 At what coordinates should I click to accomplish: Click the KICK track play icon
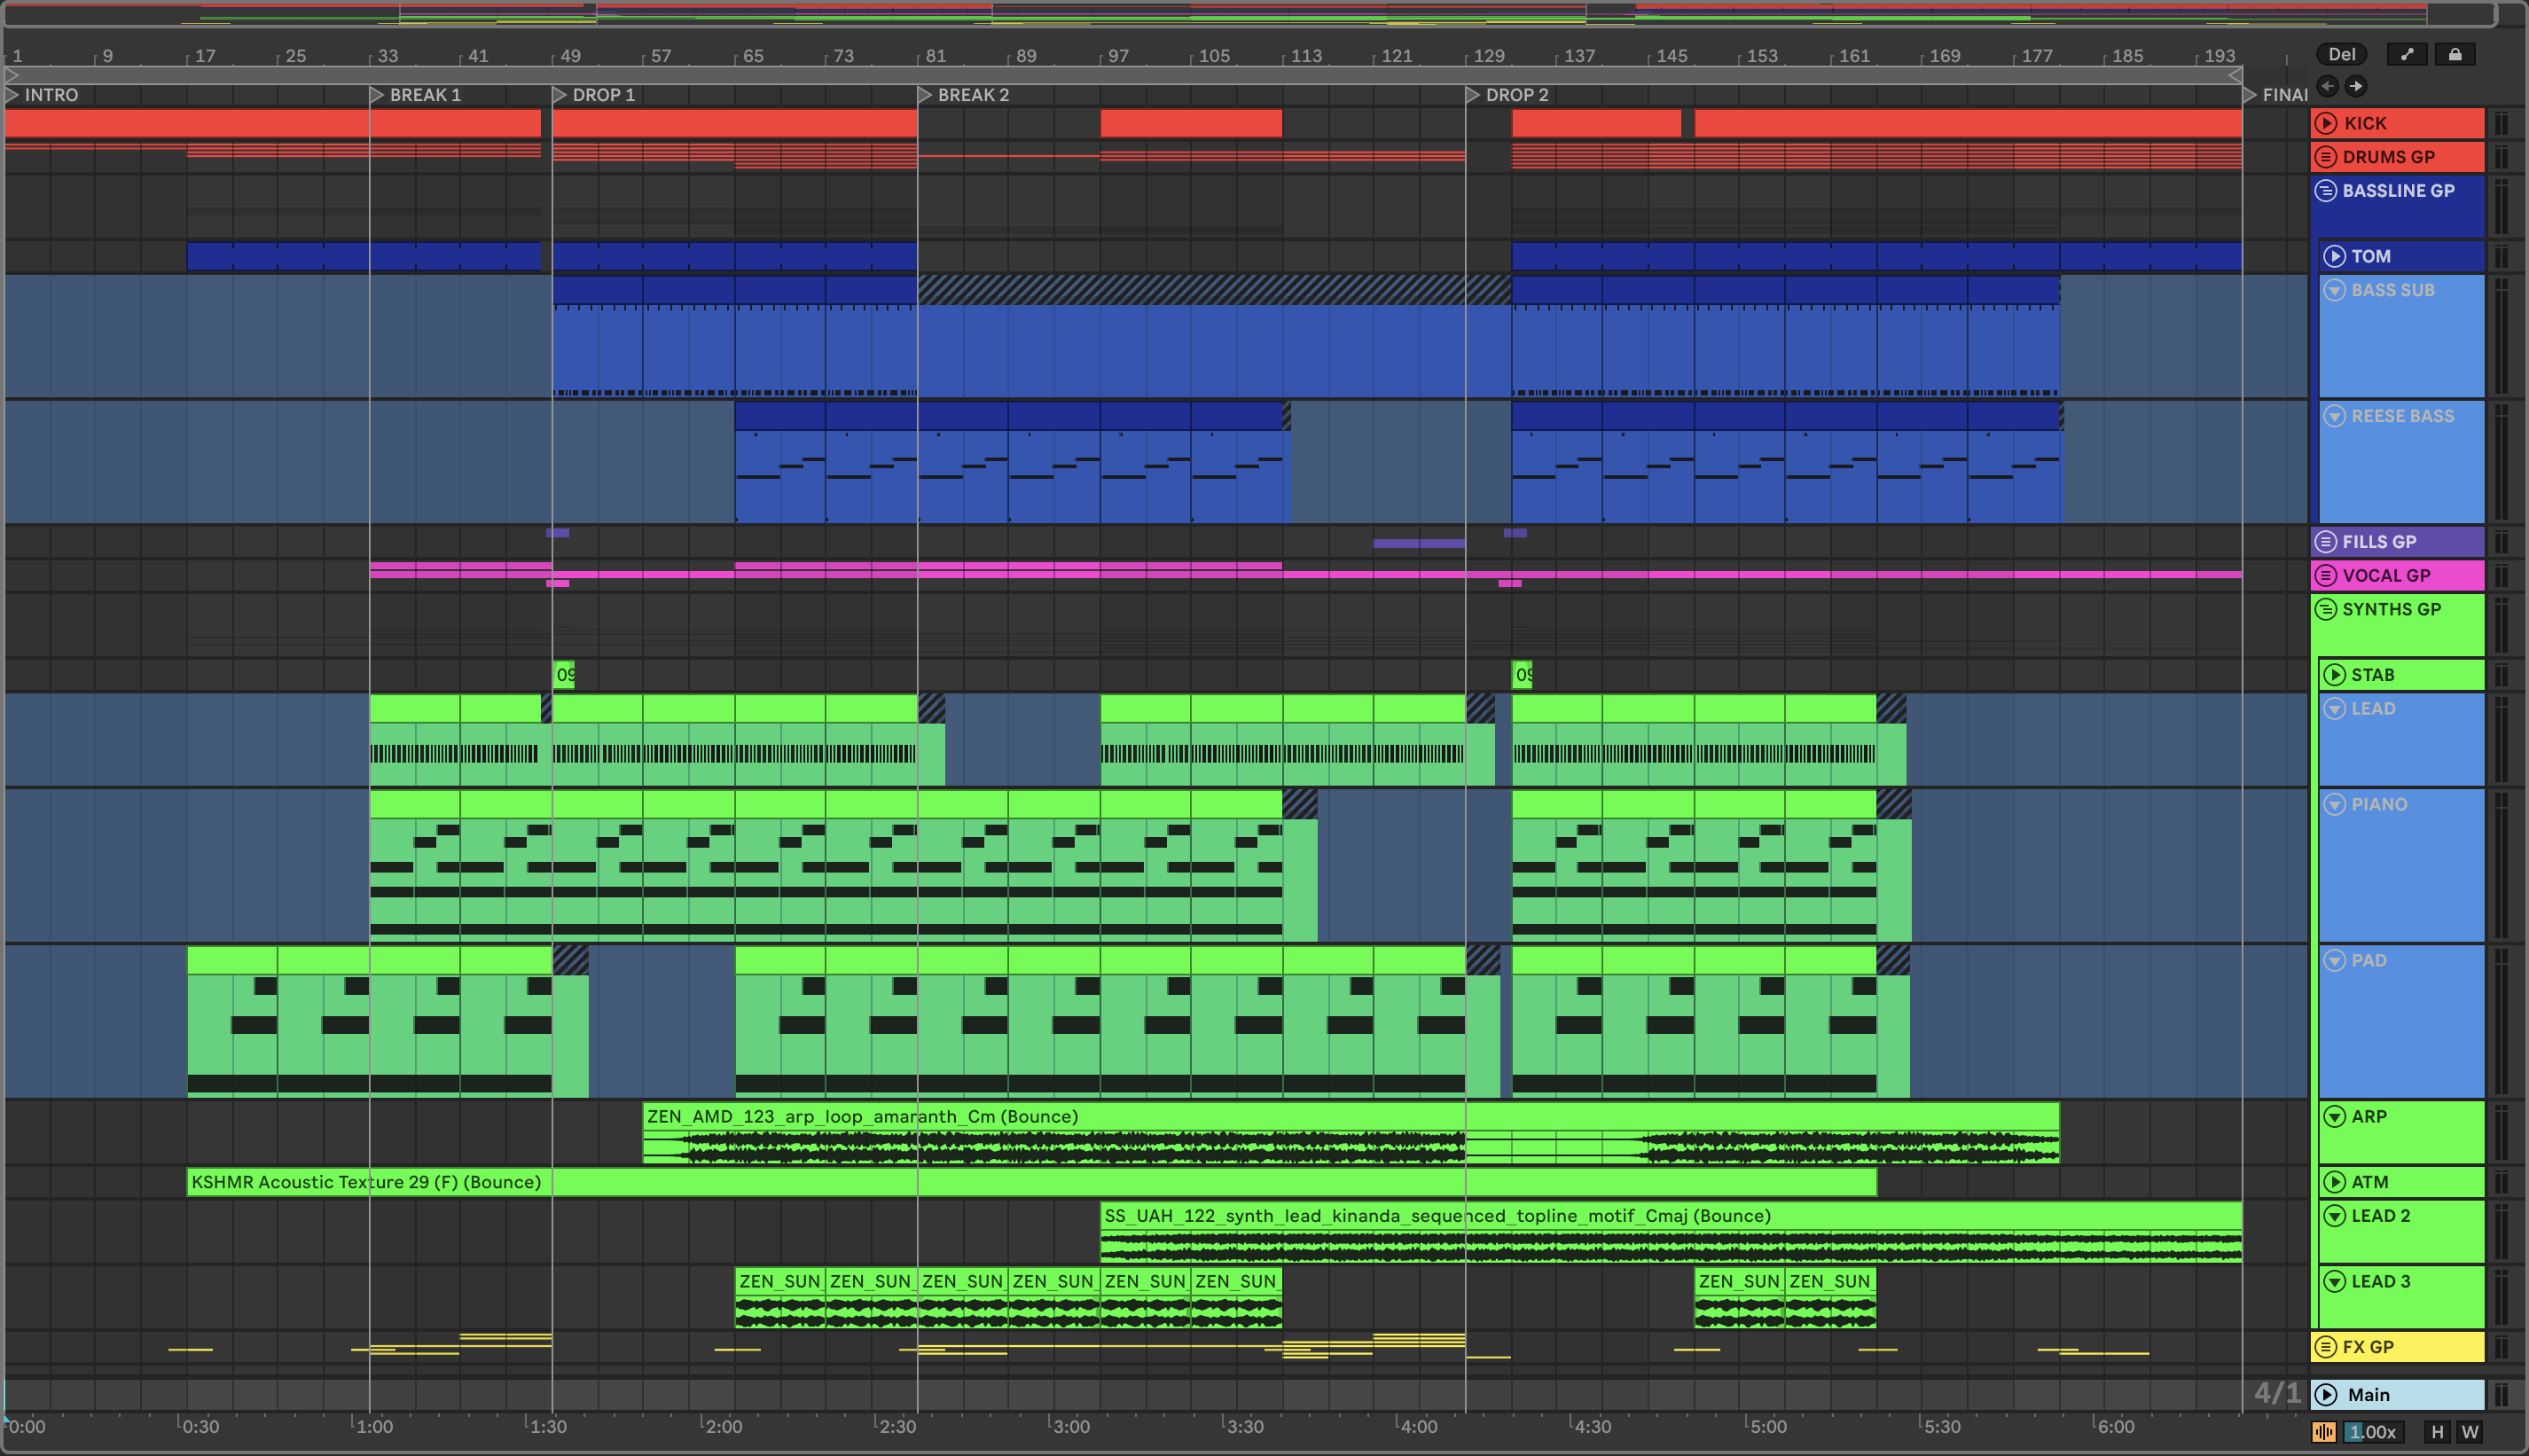(x=2326, y=123)
